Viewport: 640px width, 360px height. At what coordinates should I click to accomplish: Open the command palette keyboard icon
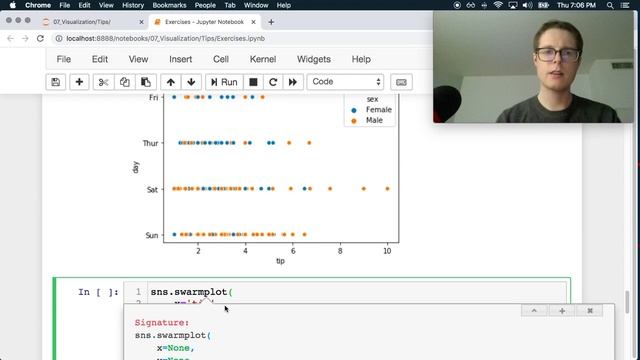click(x=401, y=82)
